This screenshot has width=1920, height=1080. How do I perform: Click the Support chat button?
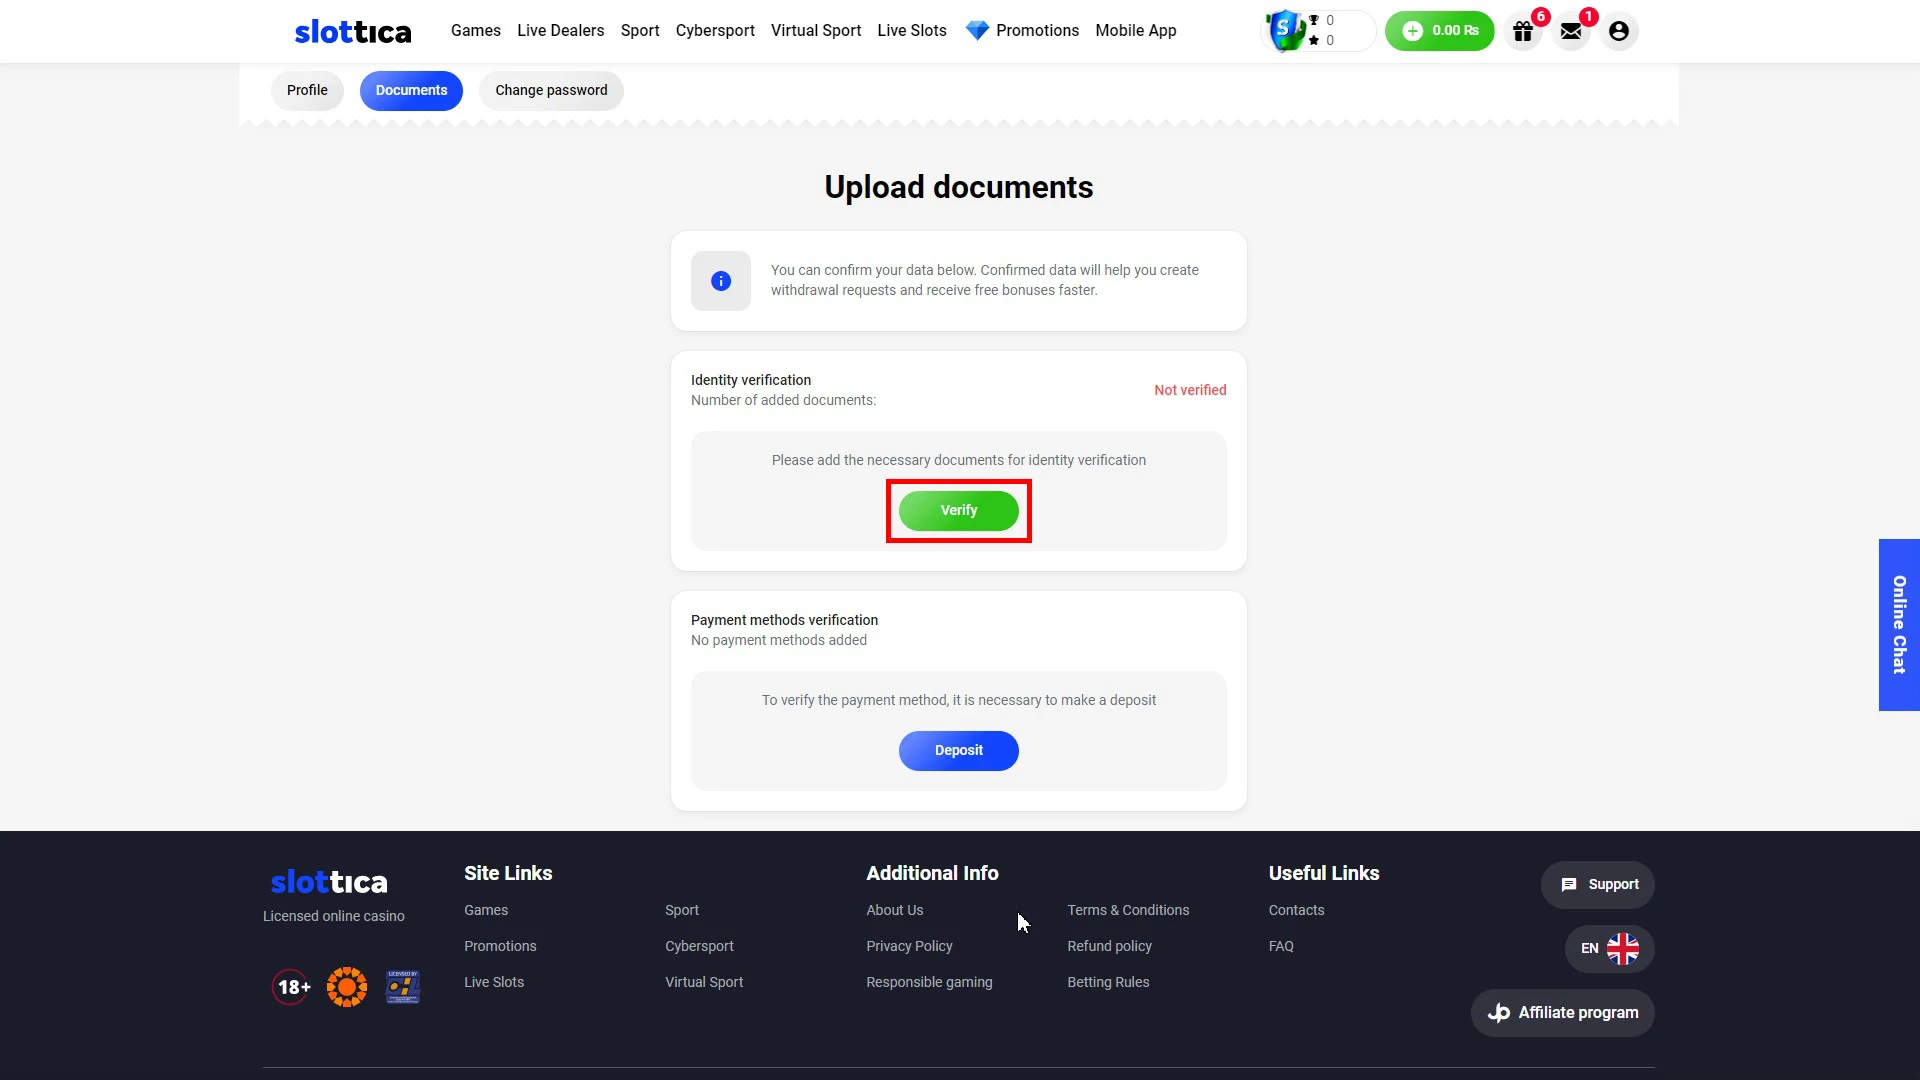(x=1600, y=885)
